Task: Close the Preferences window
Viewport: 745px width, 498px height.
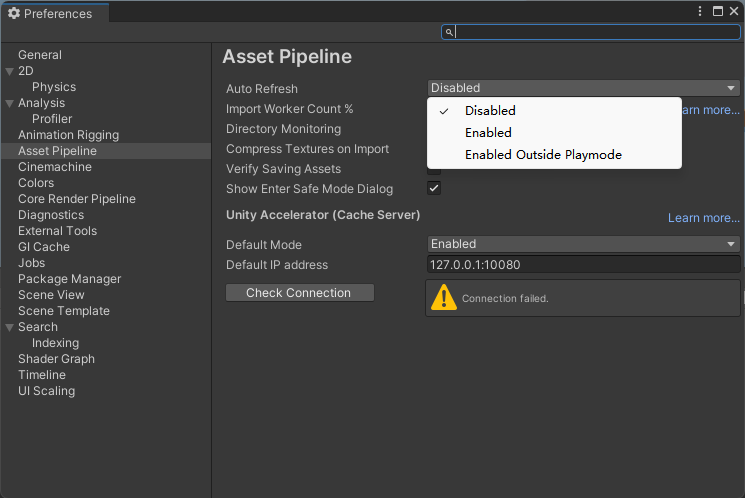Action: pos(734,11)
